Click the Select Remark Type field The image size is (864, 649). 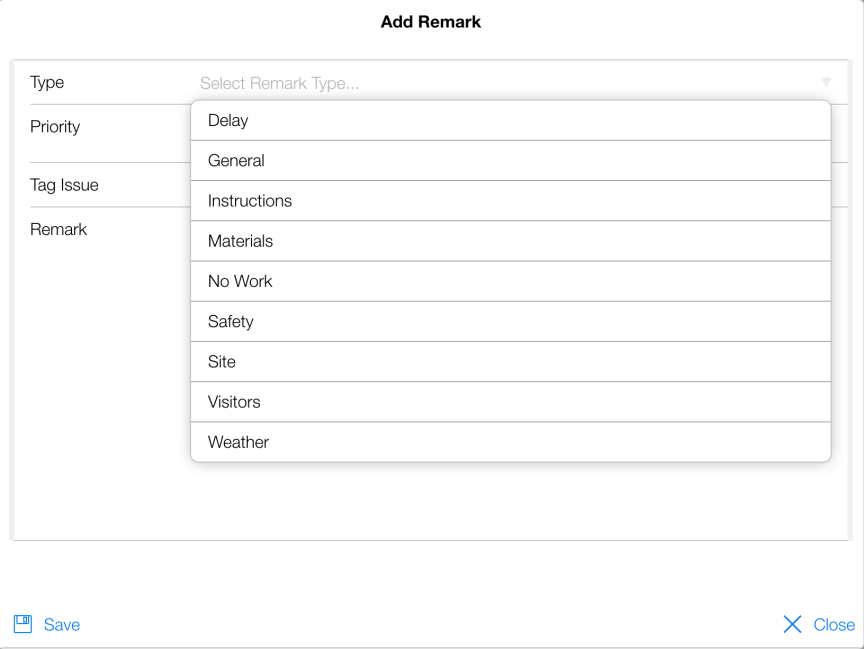[280, 83]
